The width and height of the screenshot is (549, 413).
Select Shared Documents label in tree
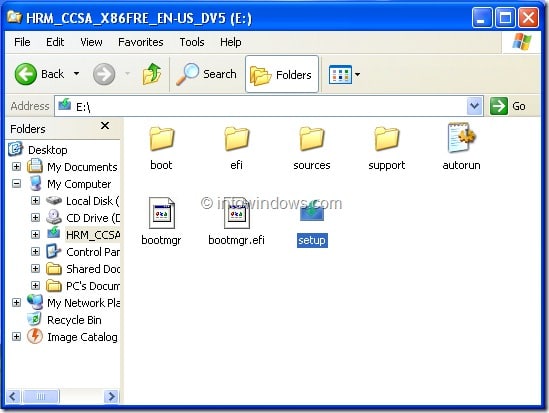(93, 269)
